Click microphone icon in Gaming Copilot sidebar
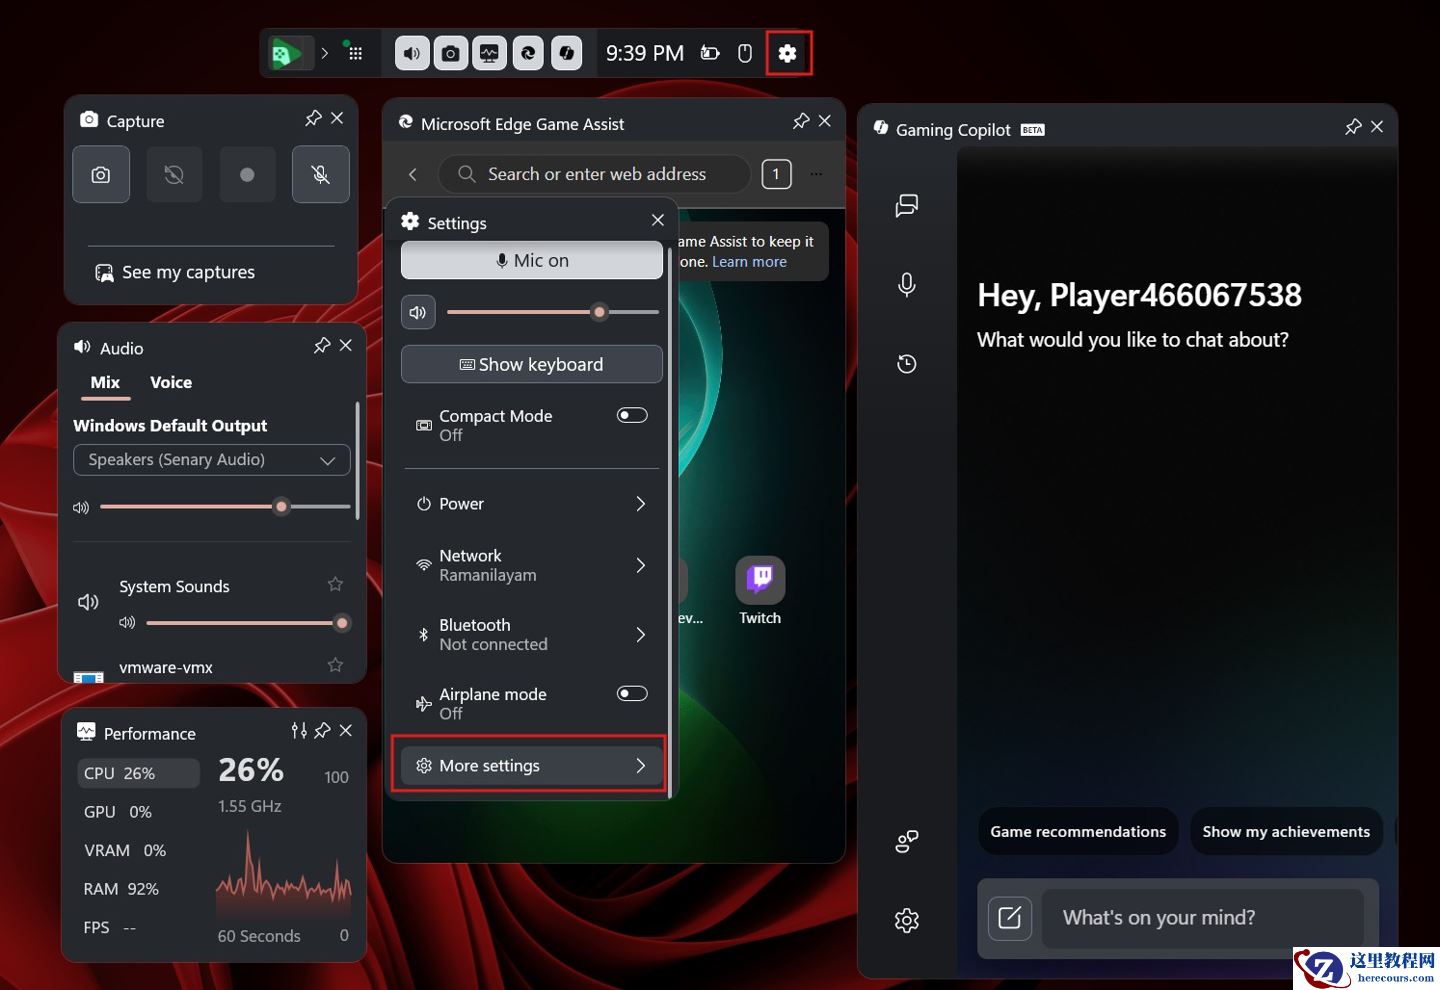This screenshot has height=990, width=1440. coord(907,285)
